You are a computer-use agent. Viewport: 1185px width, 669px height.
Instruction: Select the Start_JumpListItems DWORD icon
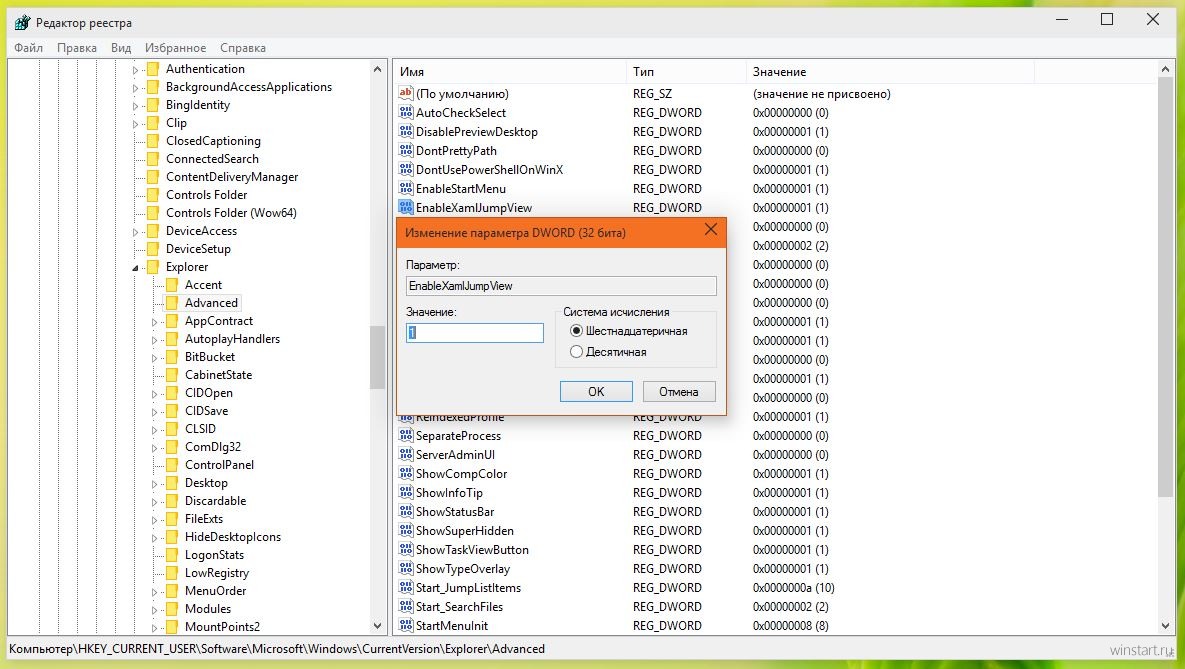(x=406, y=587)
